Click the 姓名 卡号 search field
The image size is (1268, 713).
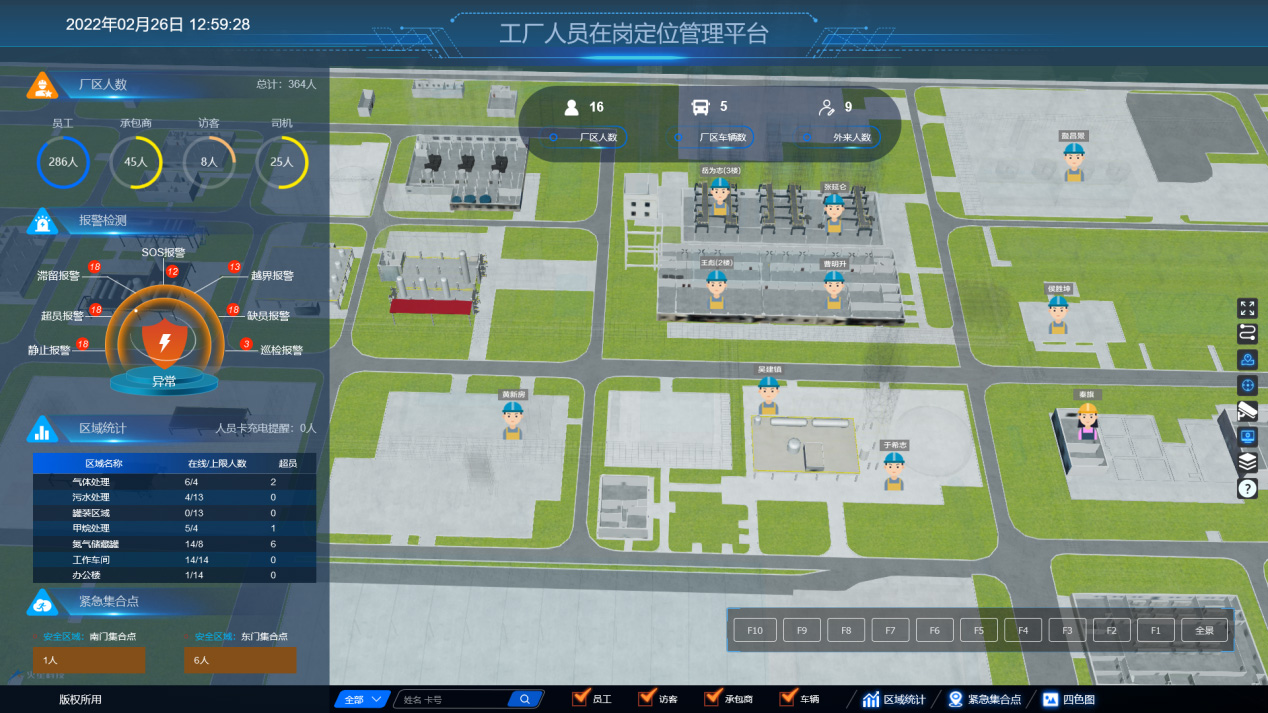tap(453, 699)
